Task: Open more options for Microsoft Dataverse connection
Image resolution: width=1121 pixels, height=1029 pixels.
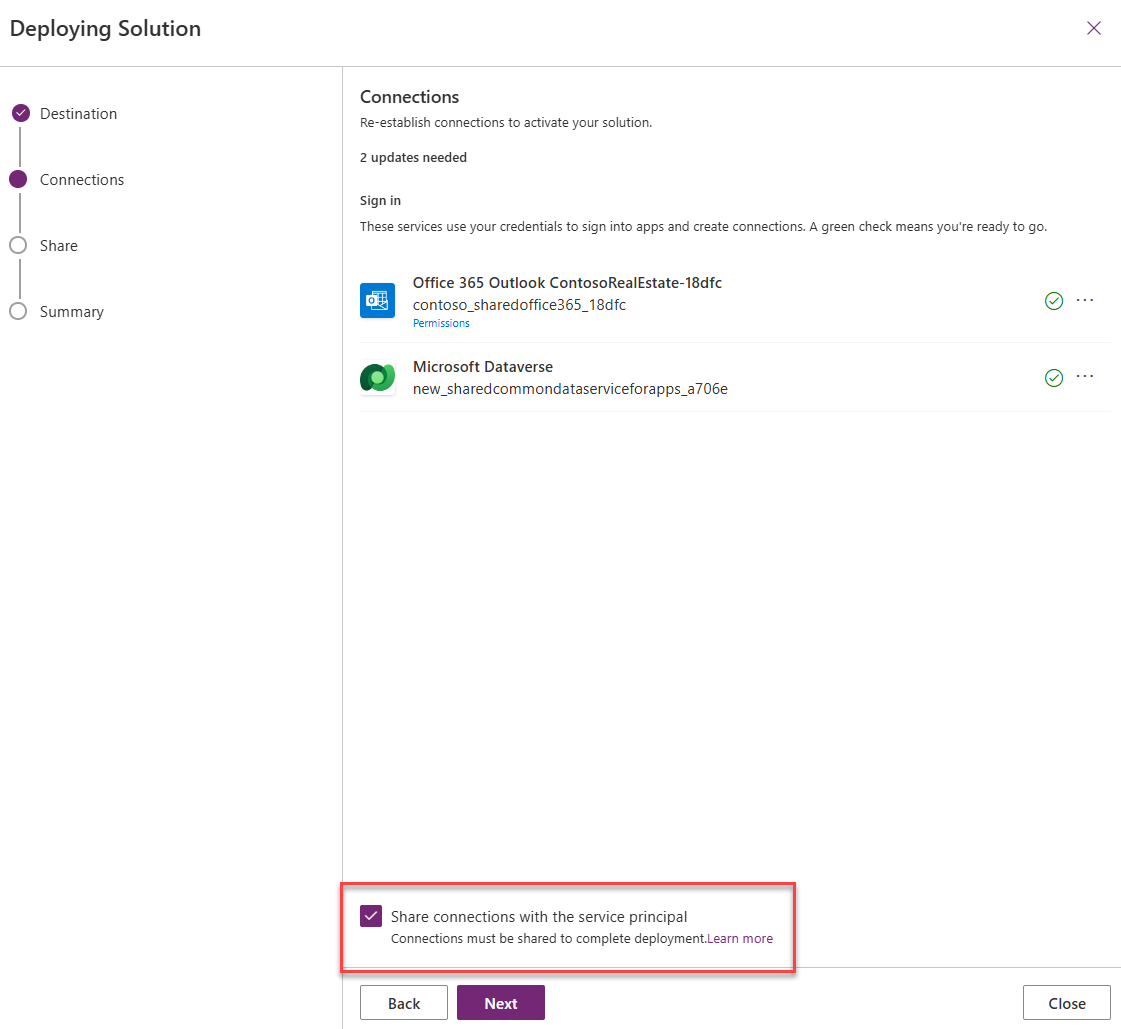Action: click(1085, 377)
